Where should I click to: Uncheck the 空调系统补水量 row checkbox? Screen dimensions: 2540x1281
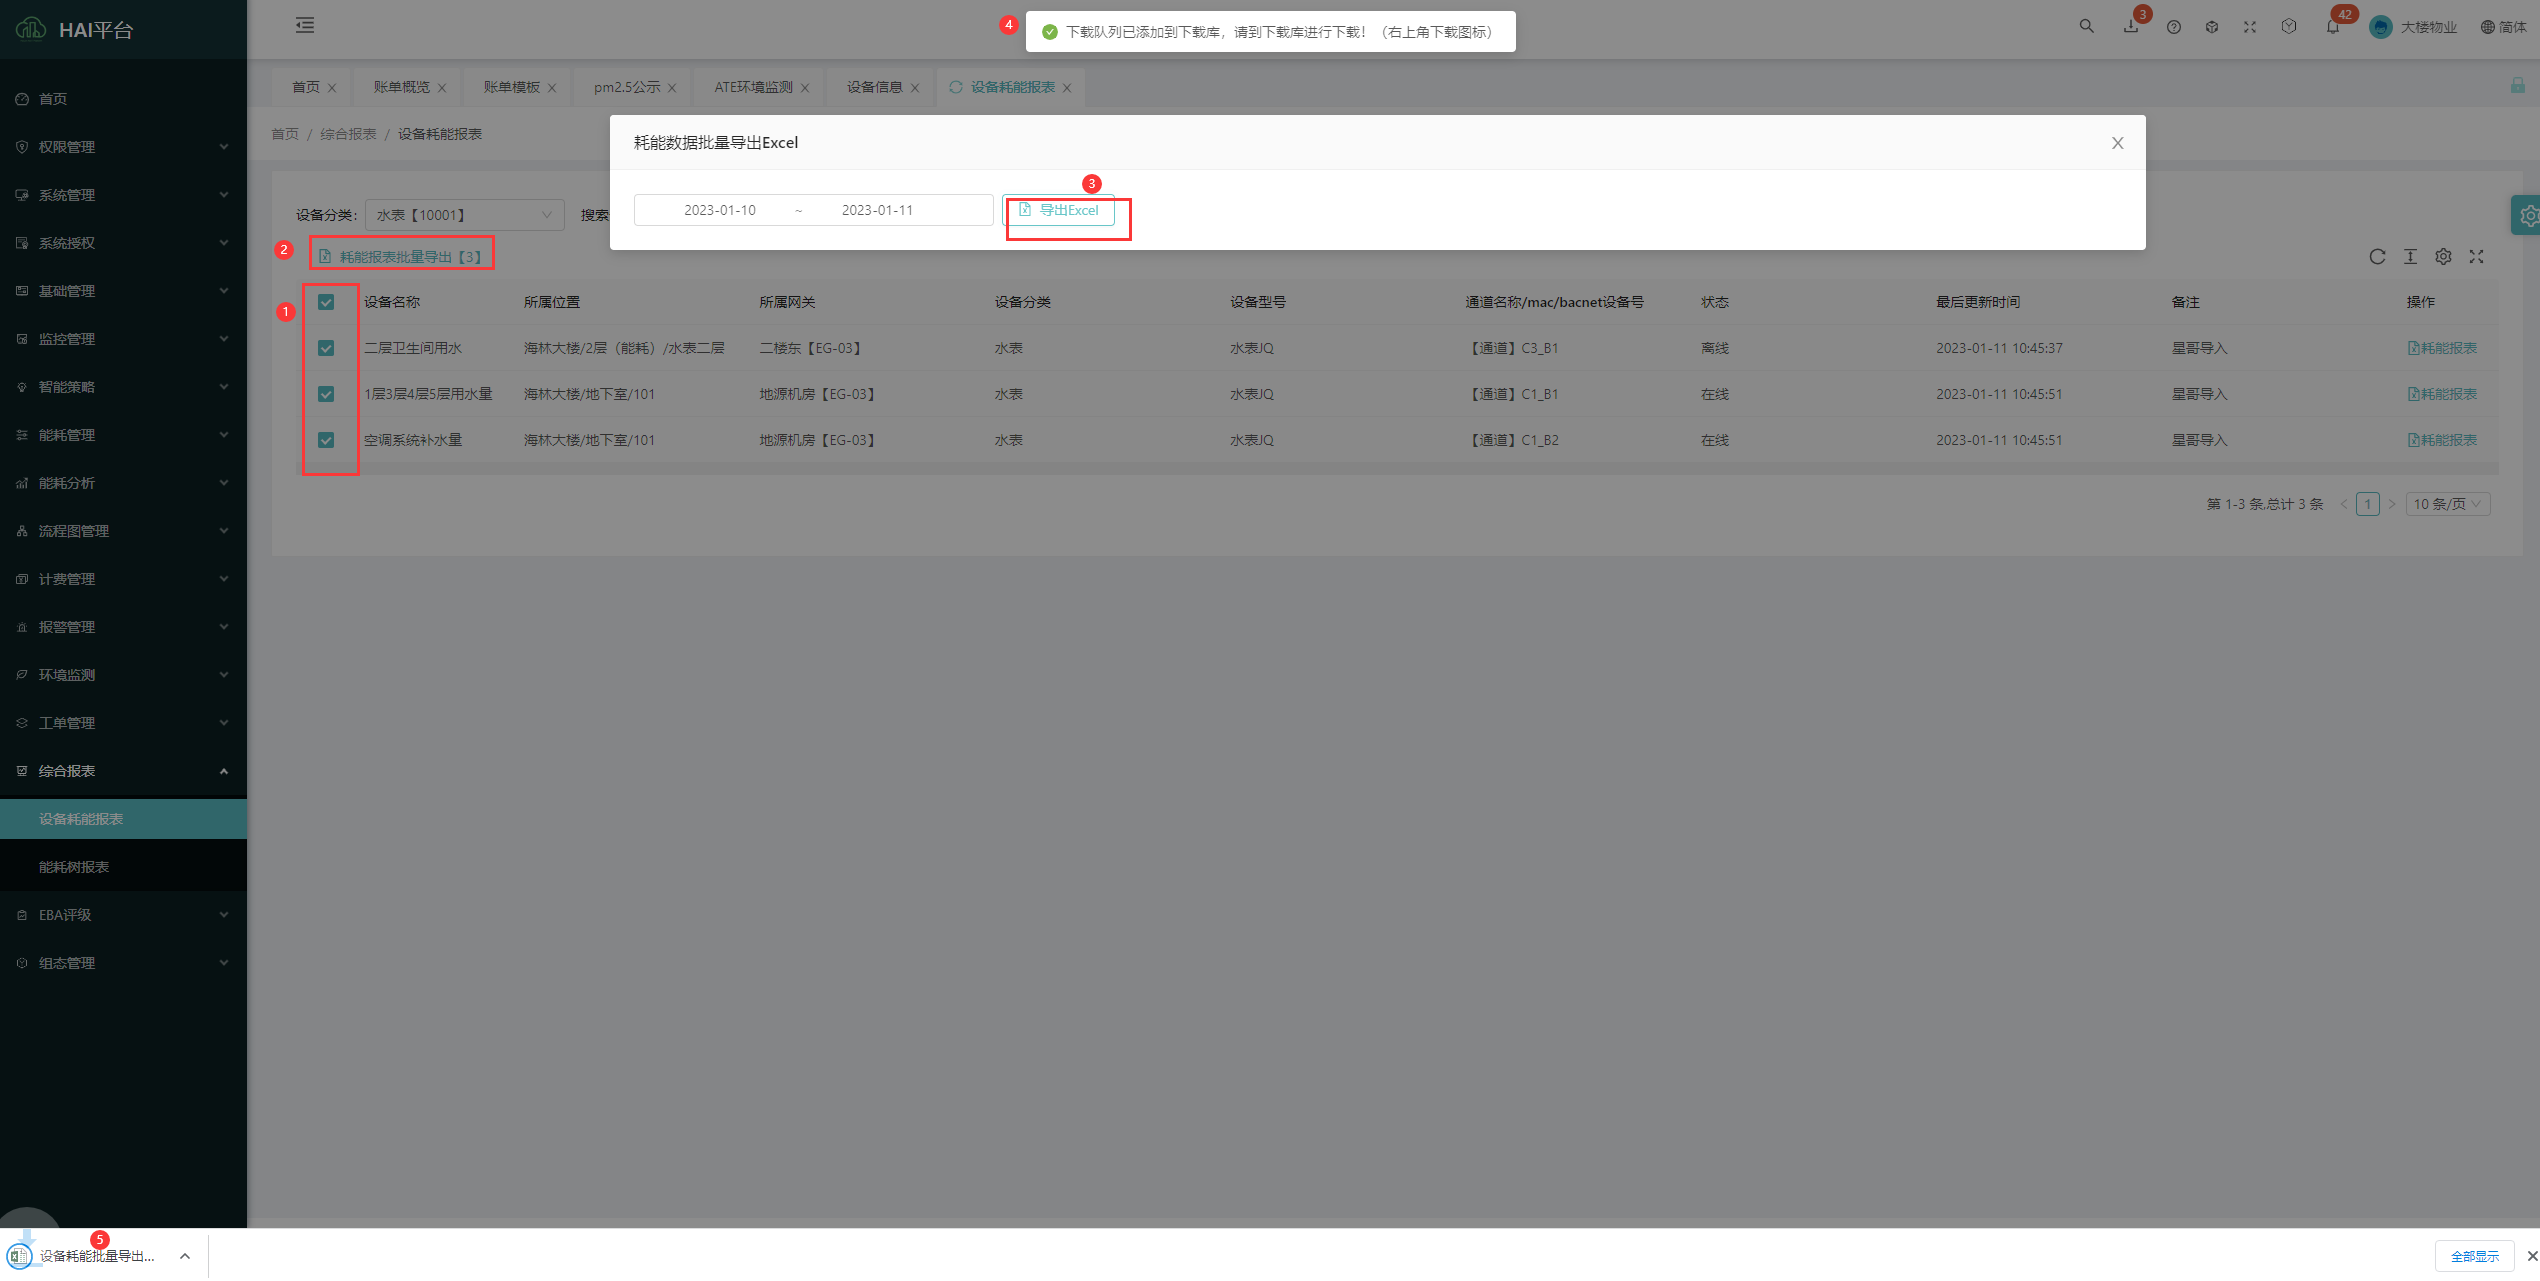tap(326, 440)
